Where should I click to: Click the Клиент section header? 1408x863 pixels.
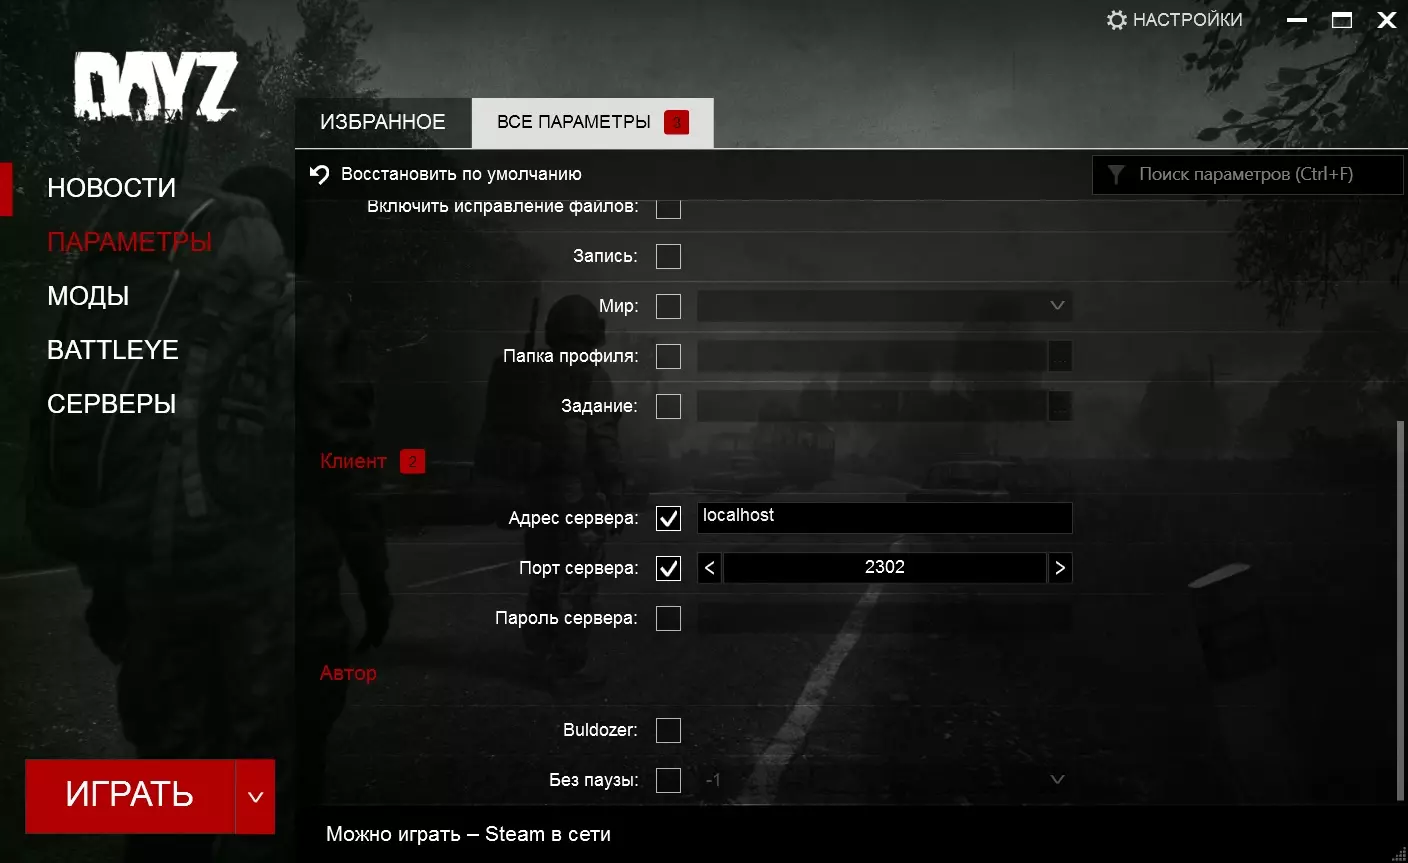point(353,461)
